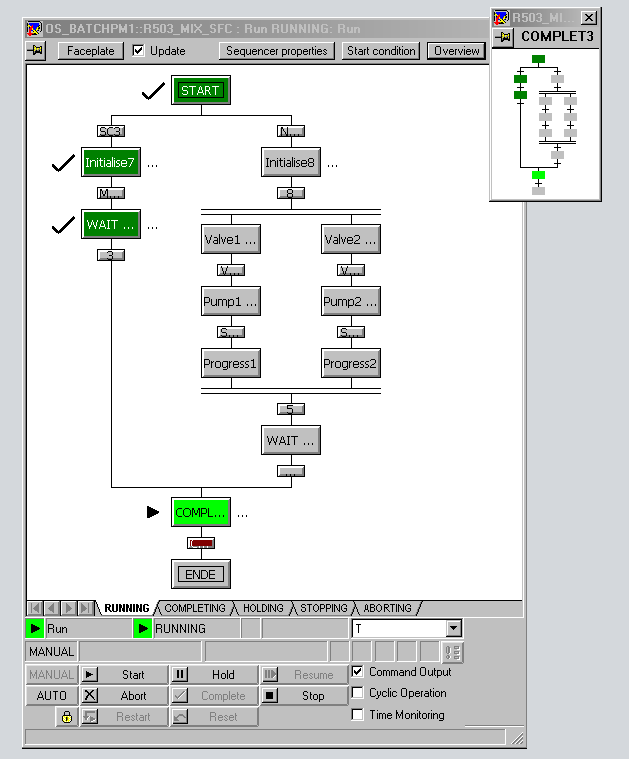Switch to the HOLDING tab

click(x=263, y=608)
